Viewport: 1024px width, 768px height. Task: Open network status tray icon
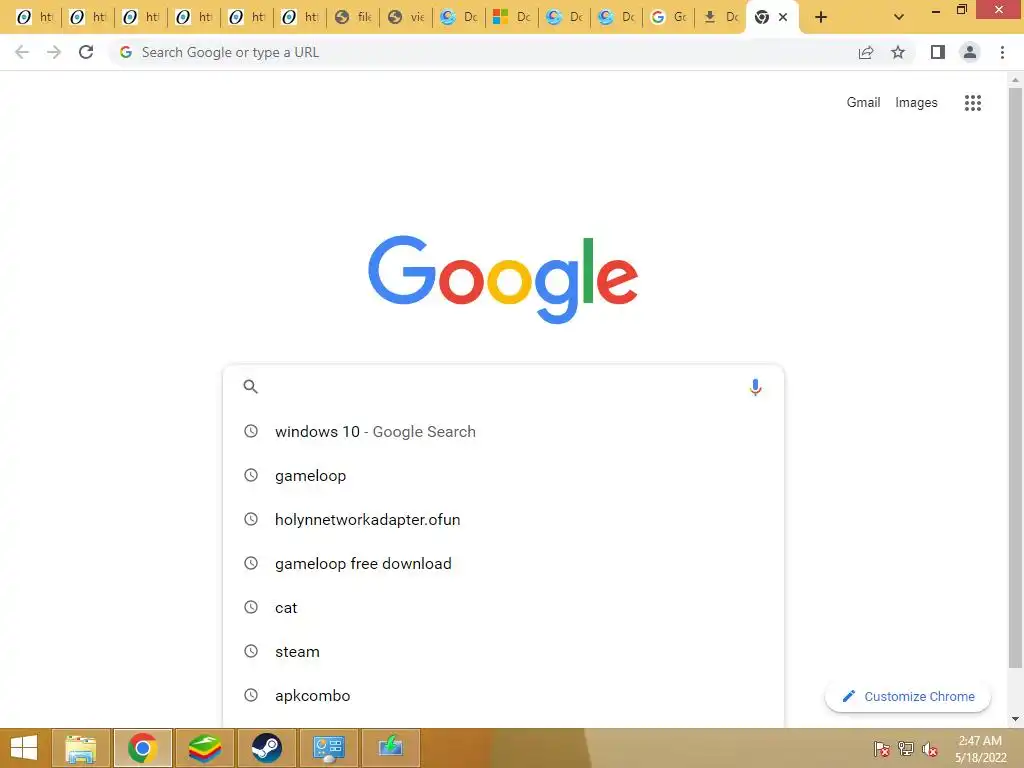point(906,749)
